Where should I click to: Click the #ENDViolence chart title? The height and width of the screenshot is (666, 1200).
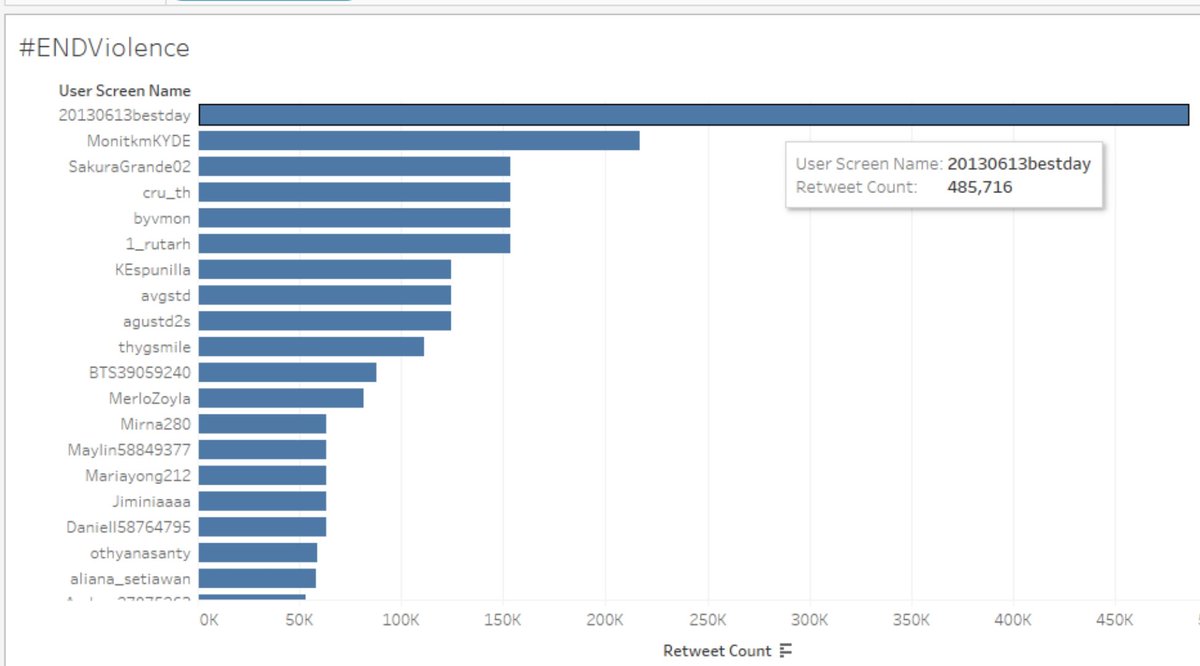coord(104,48)
